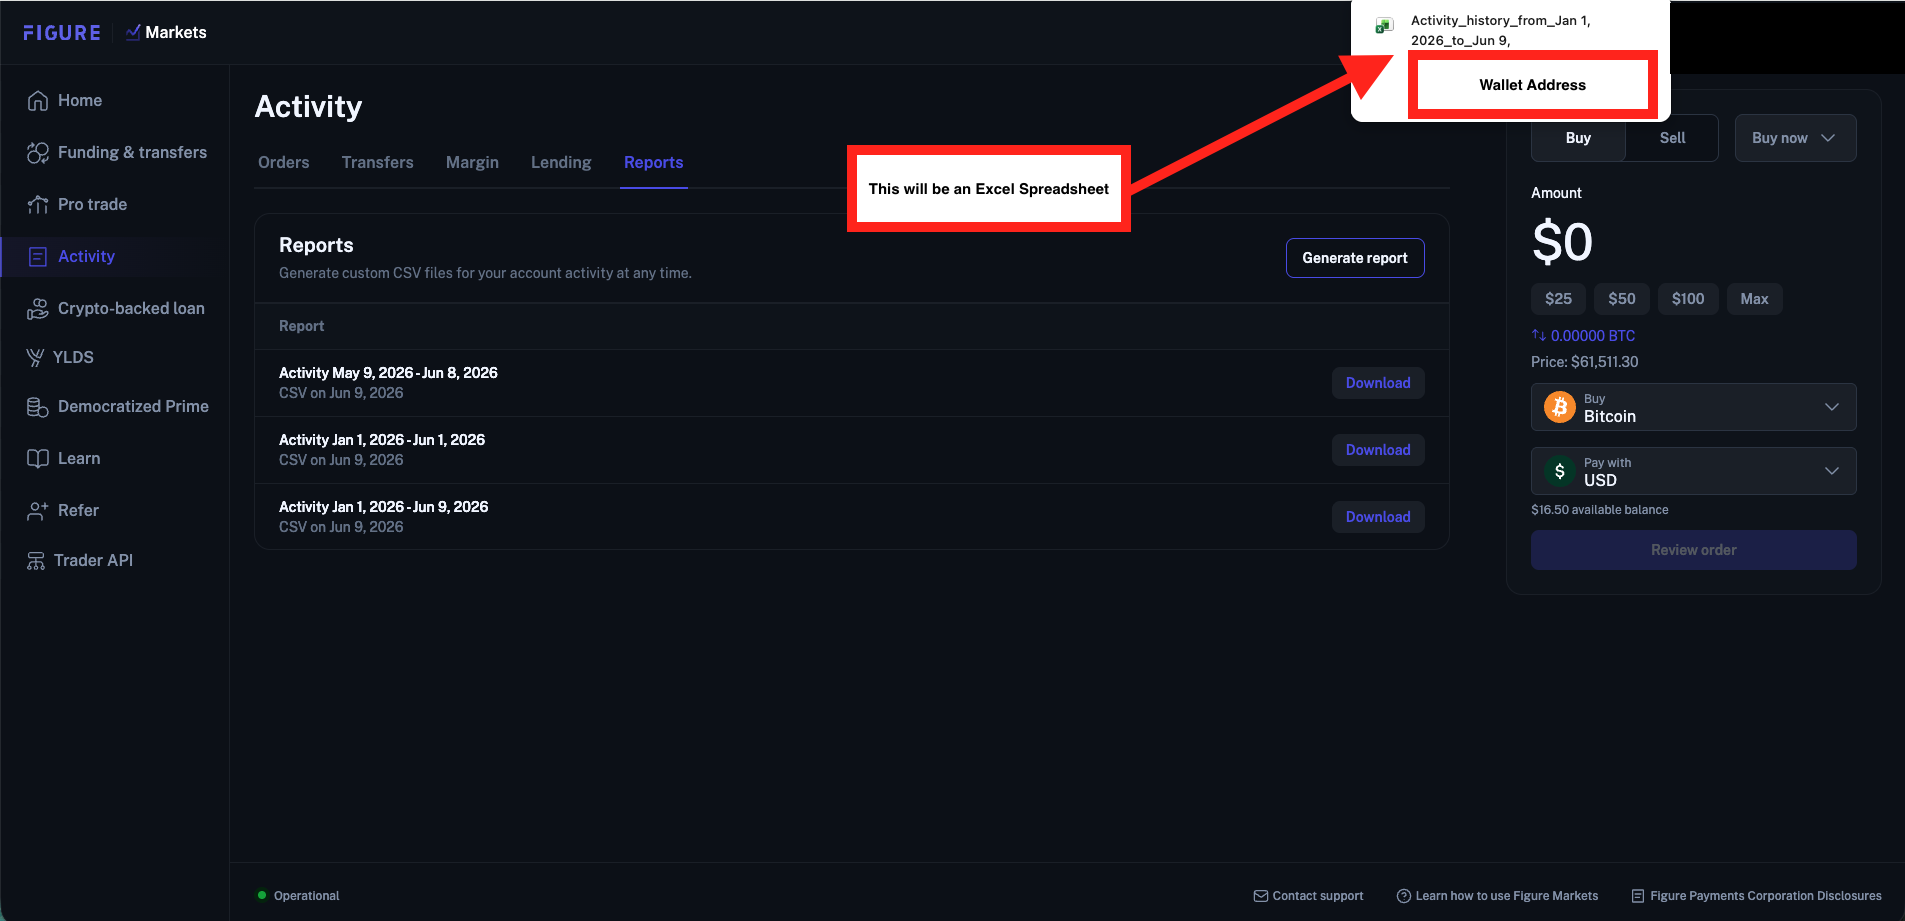Click the "Price: $61,511.30" text

[1585, 362]
